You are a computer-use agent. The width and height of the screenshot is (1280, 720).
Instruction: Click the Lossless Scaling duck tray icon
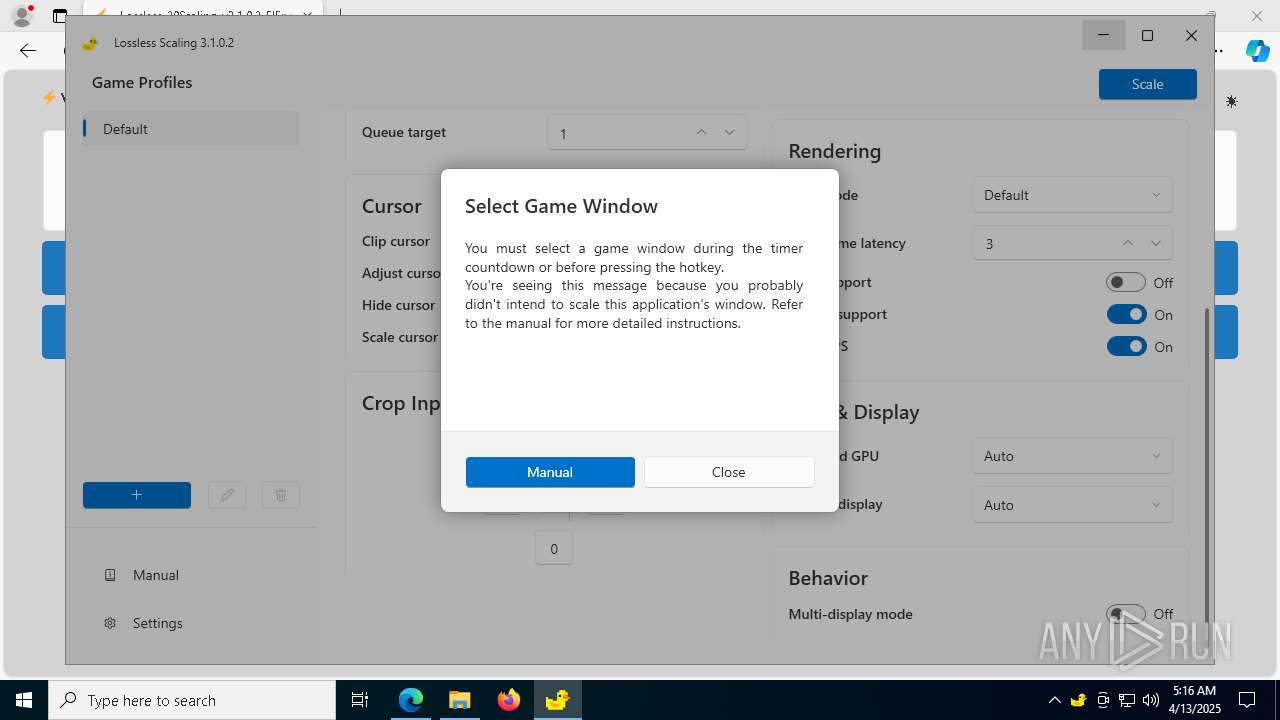[1078, 700]
